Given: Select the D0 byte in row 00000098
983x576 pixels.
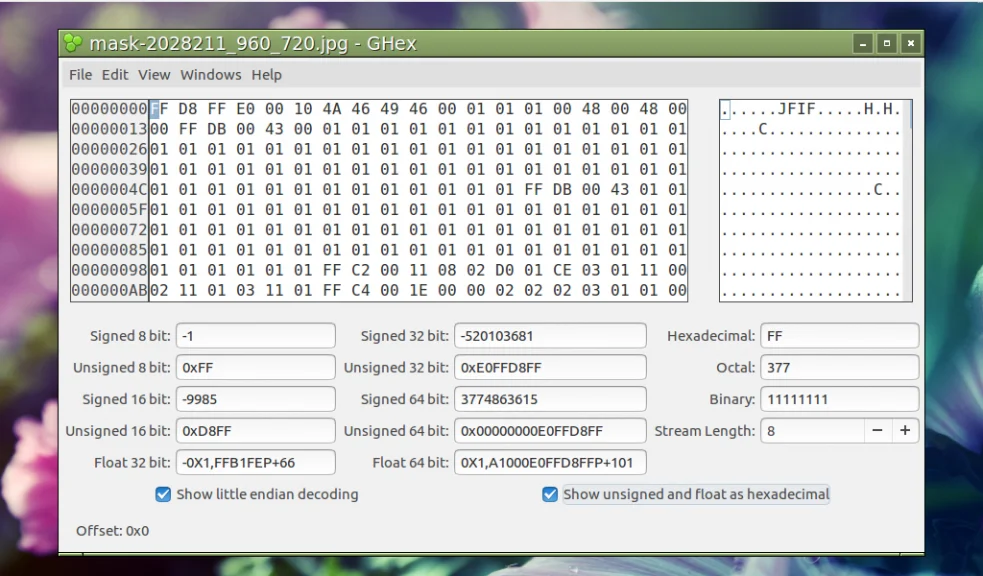Looking at the screenshot, I should (x=505, y=270).
